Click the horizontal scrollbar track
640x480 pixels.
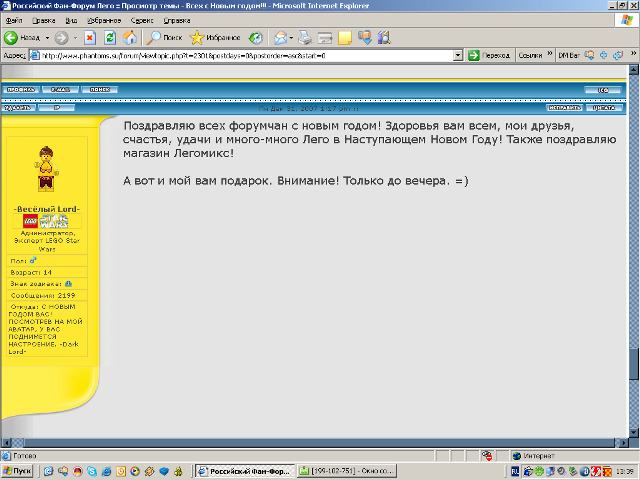318,442
